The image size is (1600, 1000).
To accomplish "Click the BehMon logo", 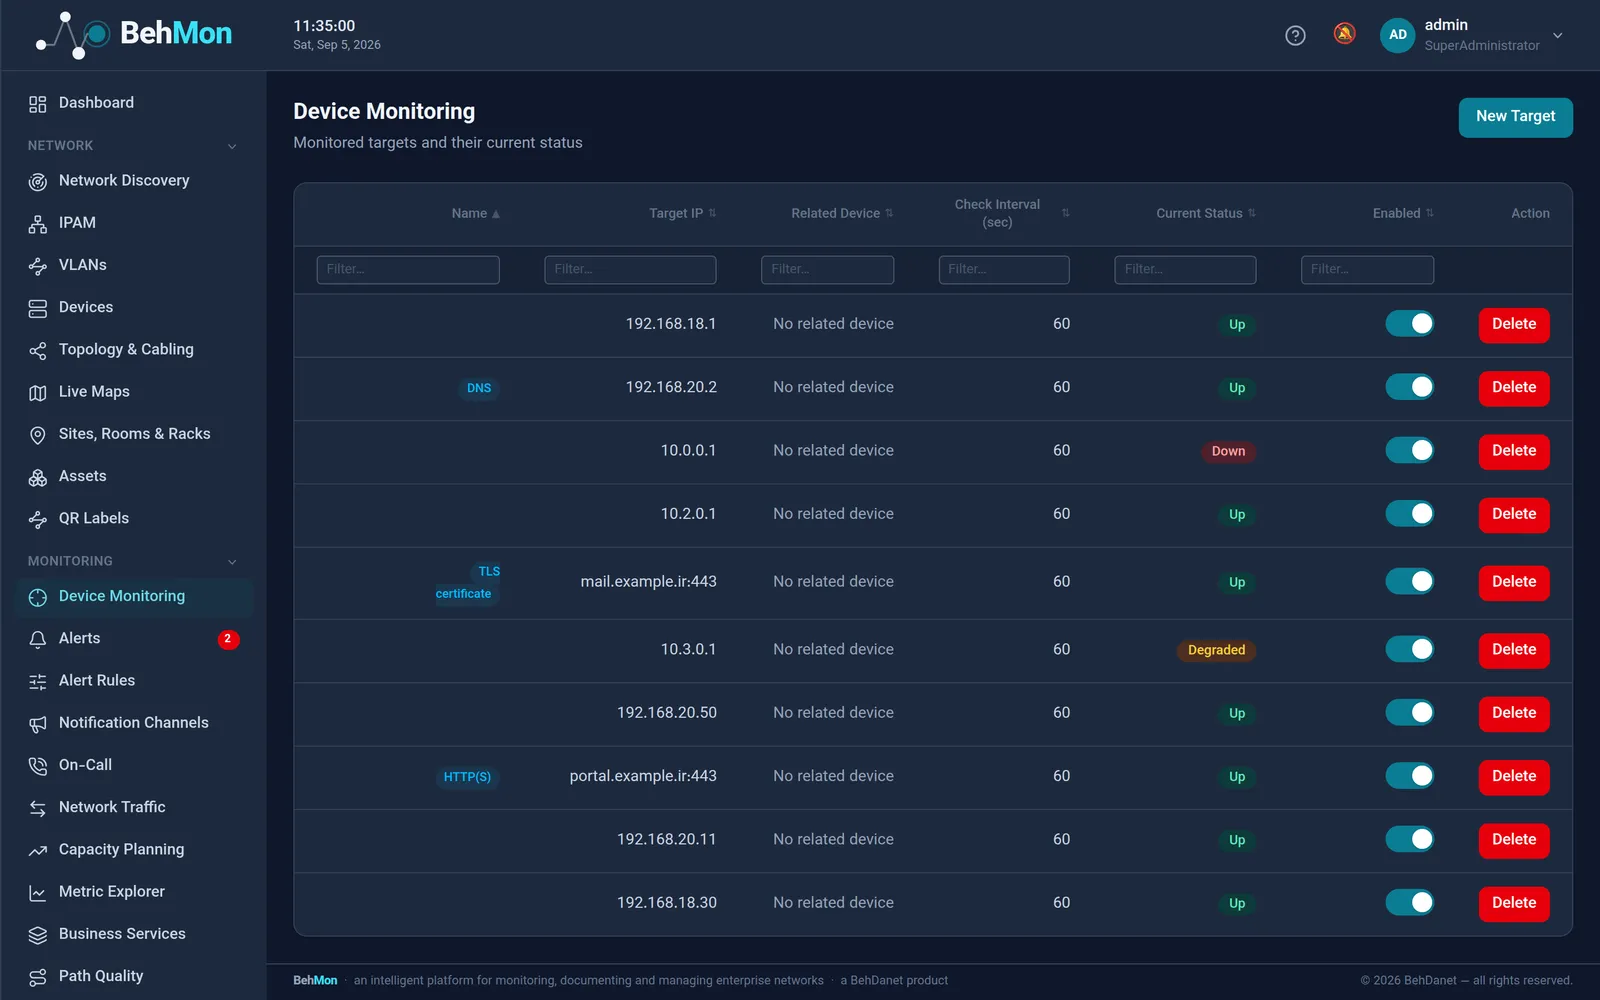I will (x=134, y=35).
